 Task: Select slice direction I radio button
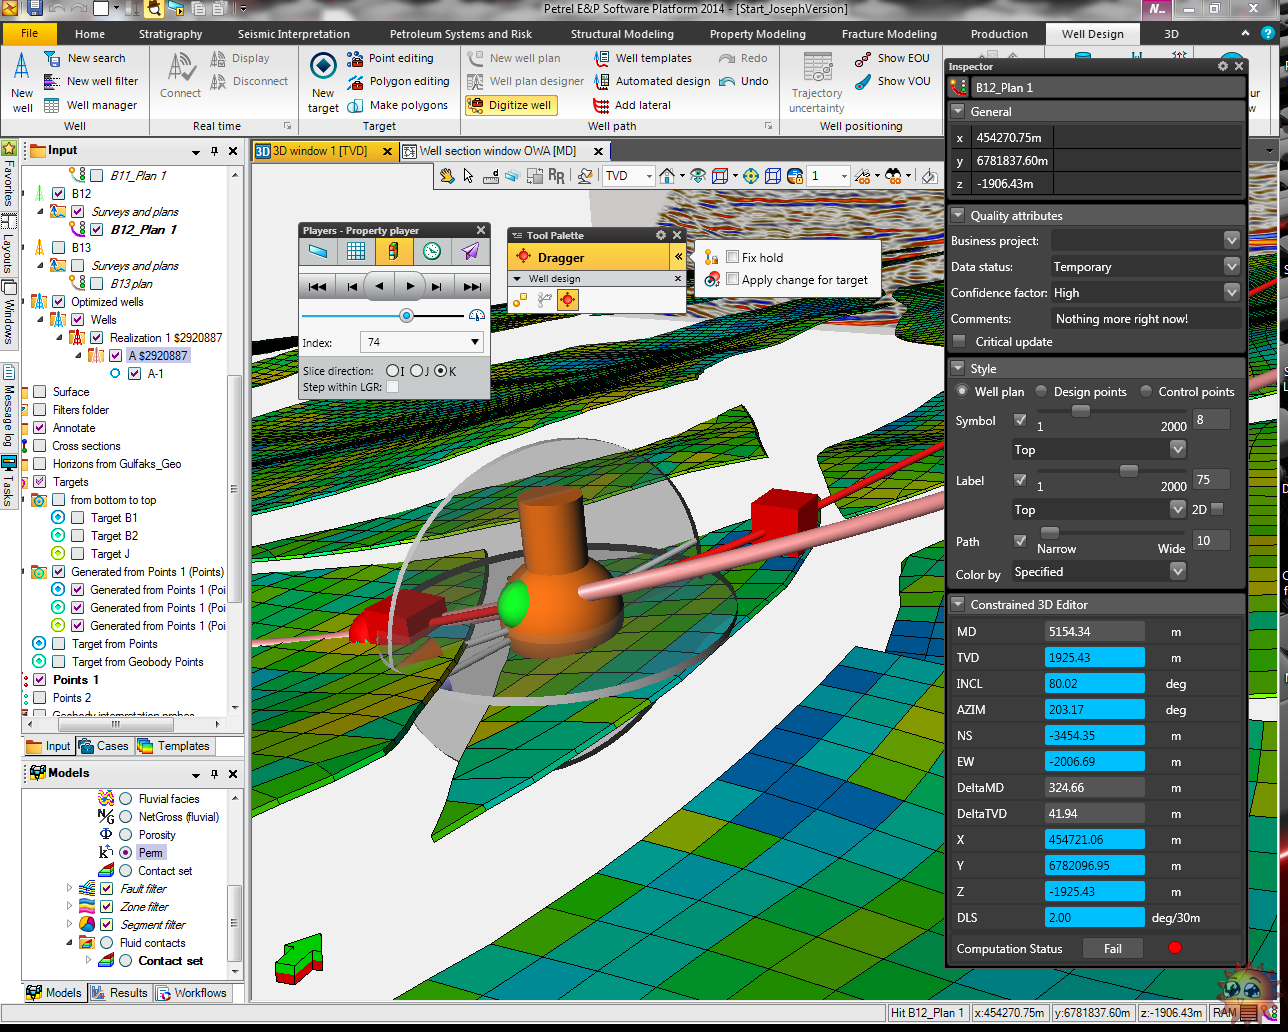pos(392,371)
